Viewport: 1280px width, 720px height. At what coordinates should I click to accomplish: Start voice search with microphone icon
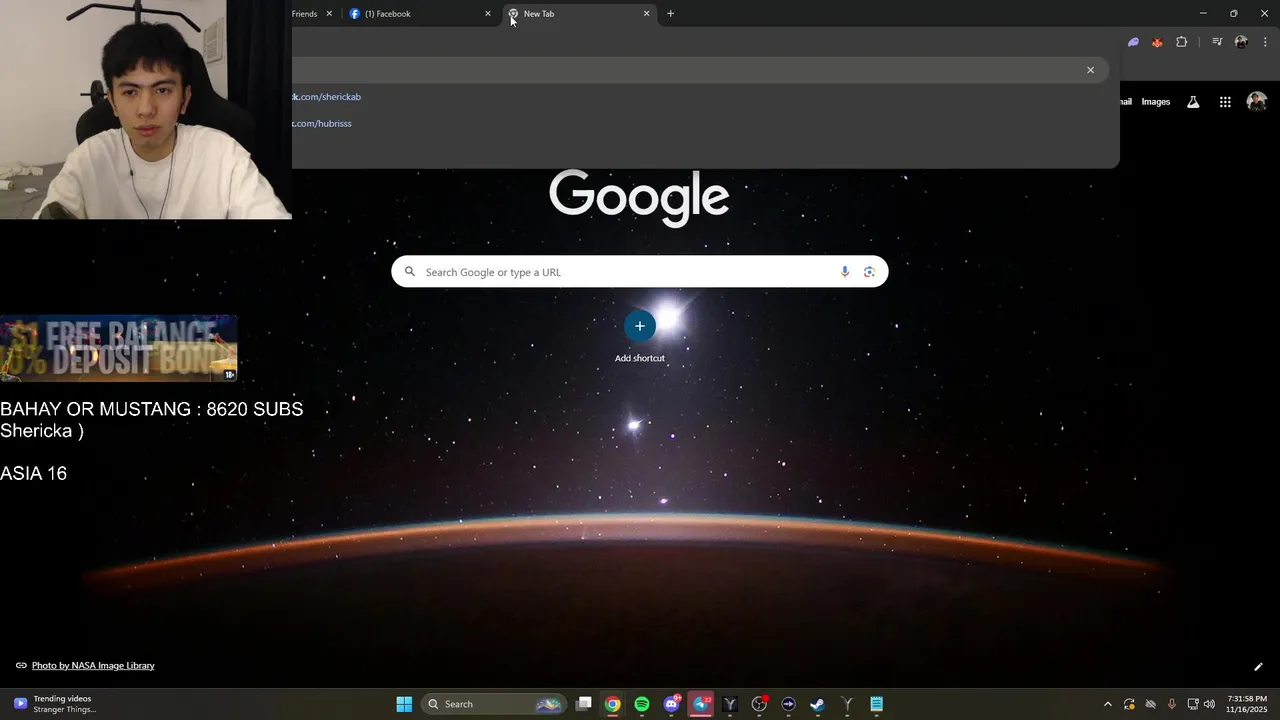(845, 272)
